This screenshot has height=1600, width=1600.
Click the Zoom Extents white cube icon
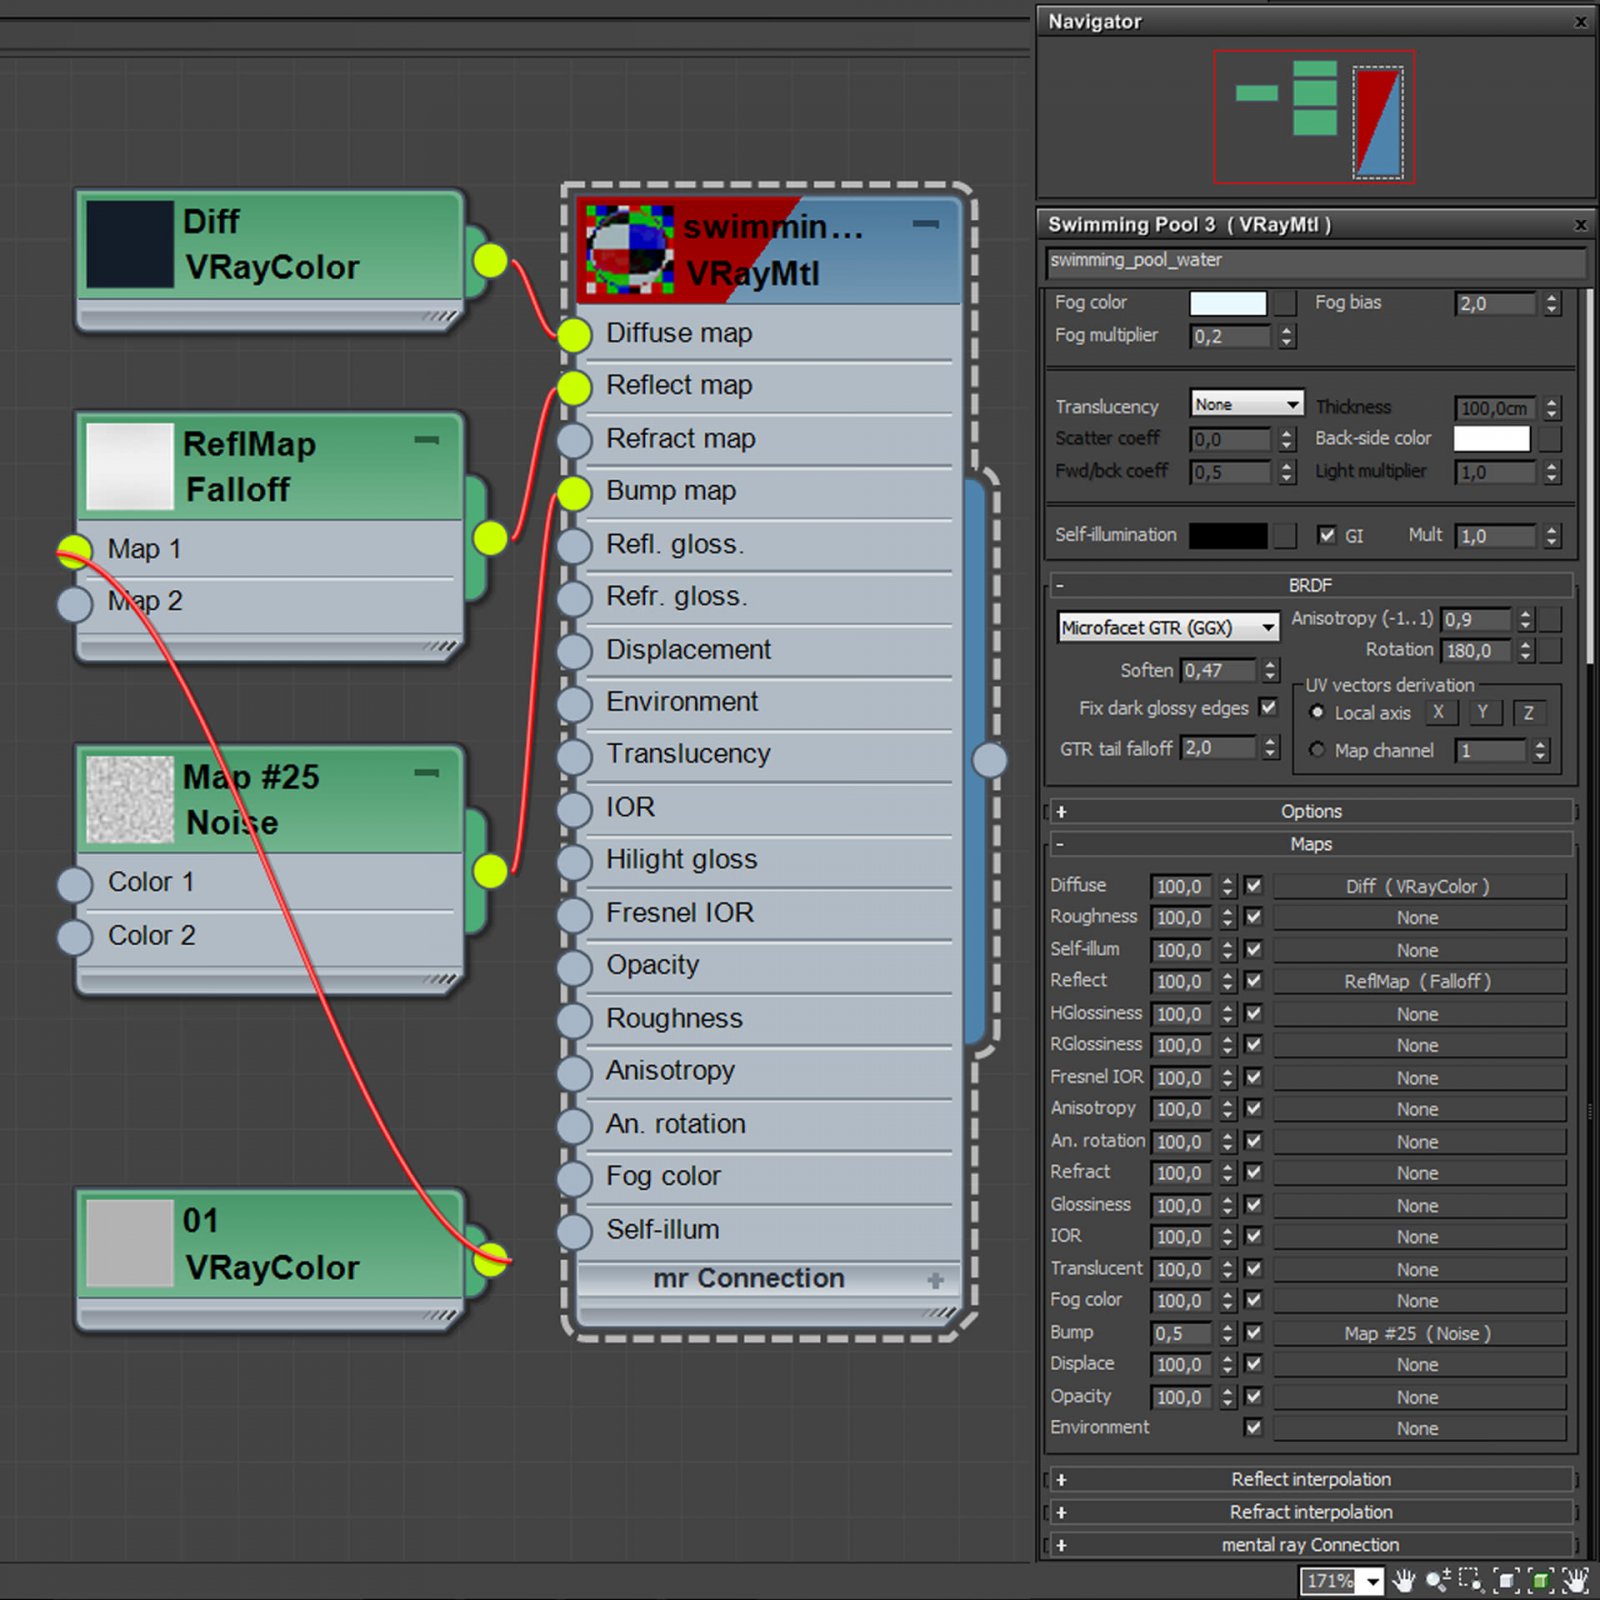click(1505, 1580)
